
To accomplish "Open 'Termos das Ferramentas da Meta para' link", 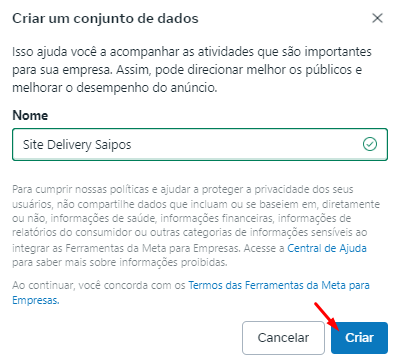I will click(279, 285).
